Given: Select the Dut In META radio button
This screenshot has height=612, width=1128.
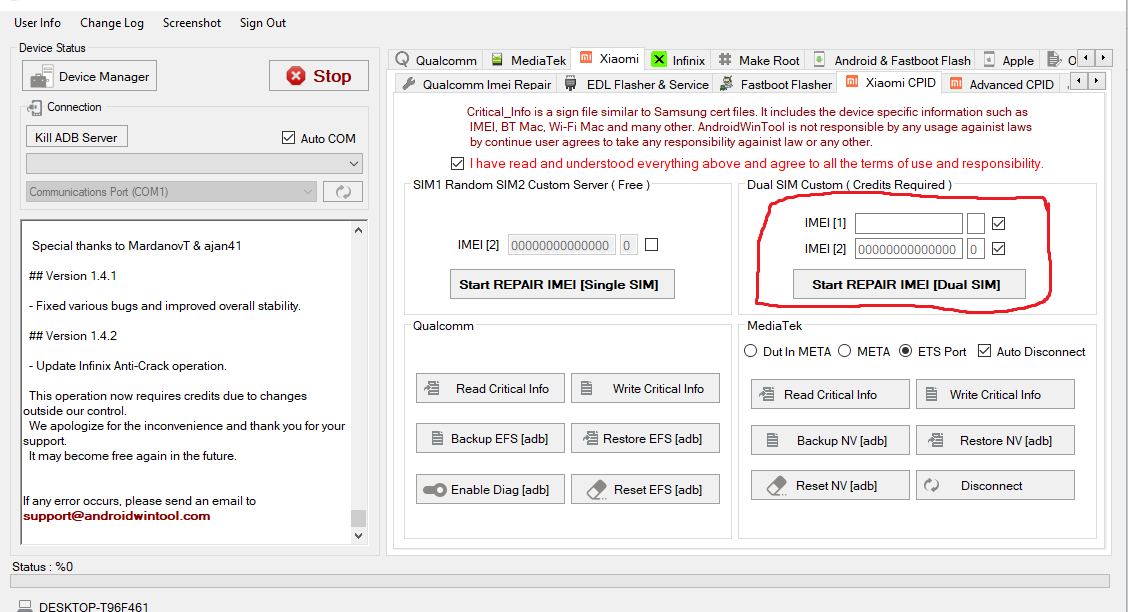Looking at the screenshot, I should [x=751, y=351].
